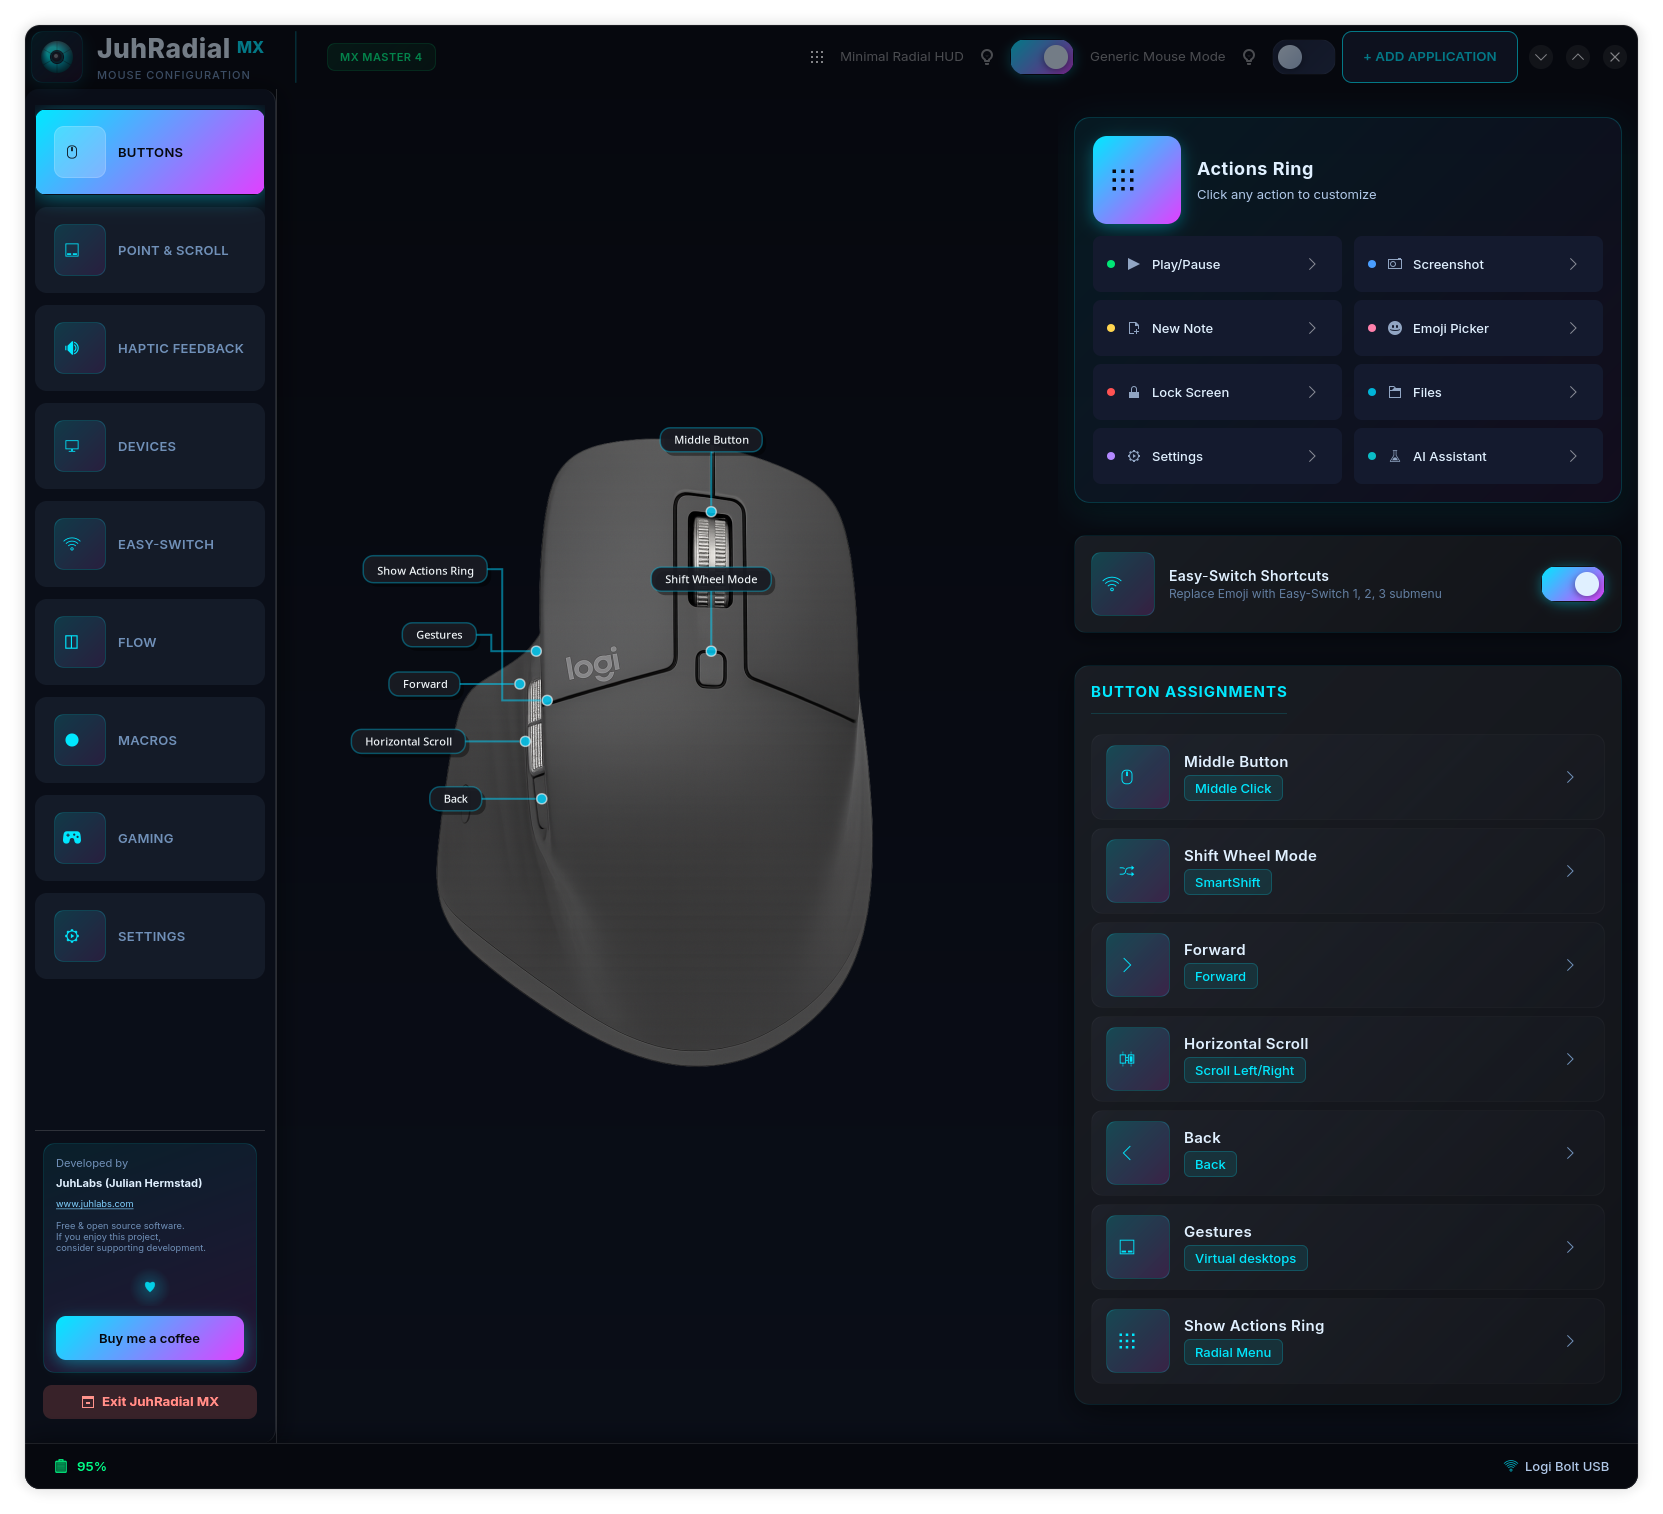Open the Macros section
Screen dimensions: 1663x1514
[150, 740]
